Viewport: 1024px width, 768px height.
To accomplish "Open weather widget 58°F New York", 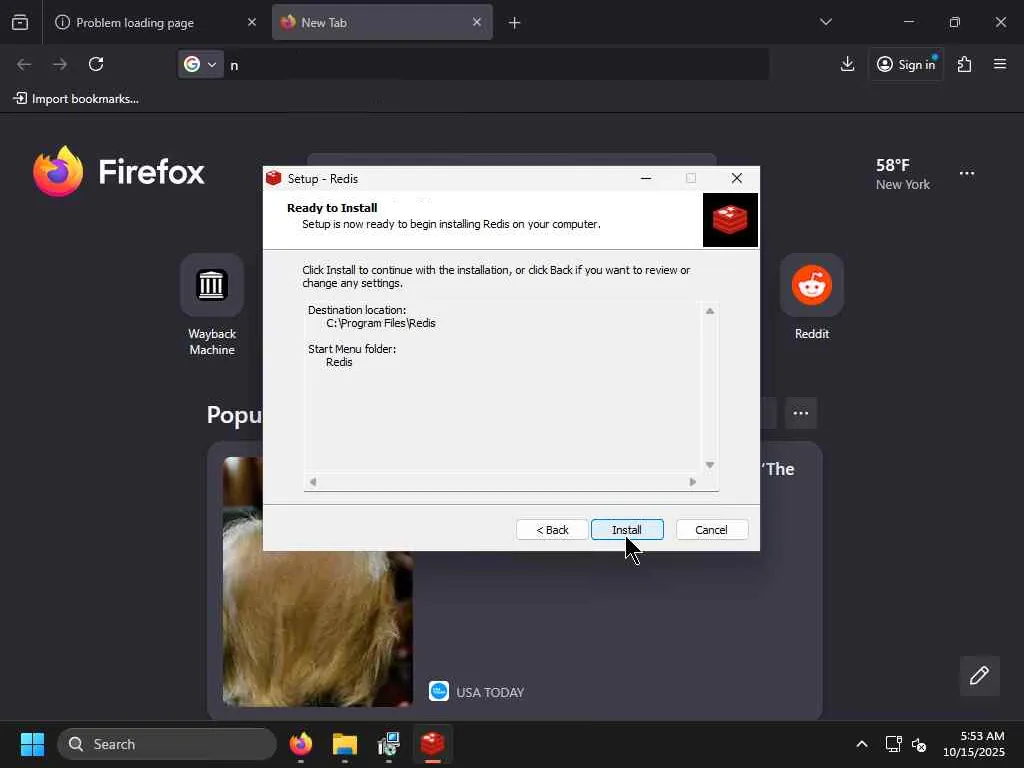I will (x=903, y=174).
